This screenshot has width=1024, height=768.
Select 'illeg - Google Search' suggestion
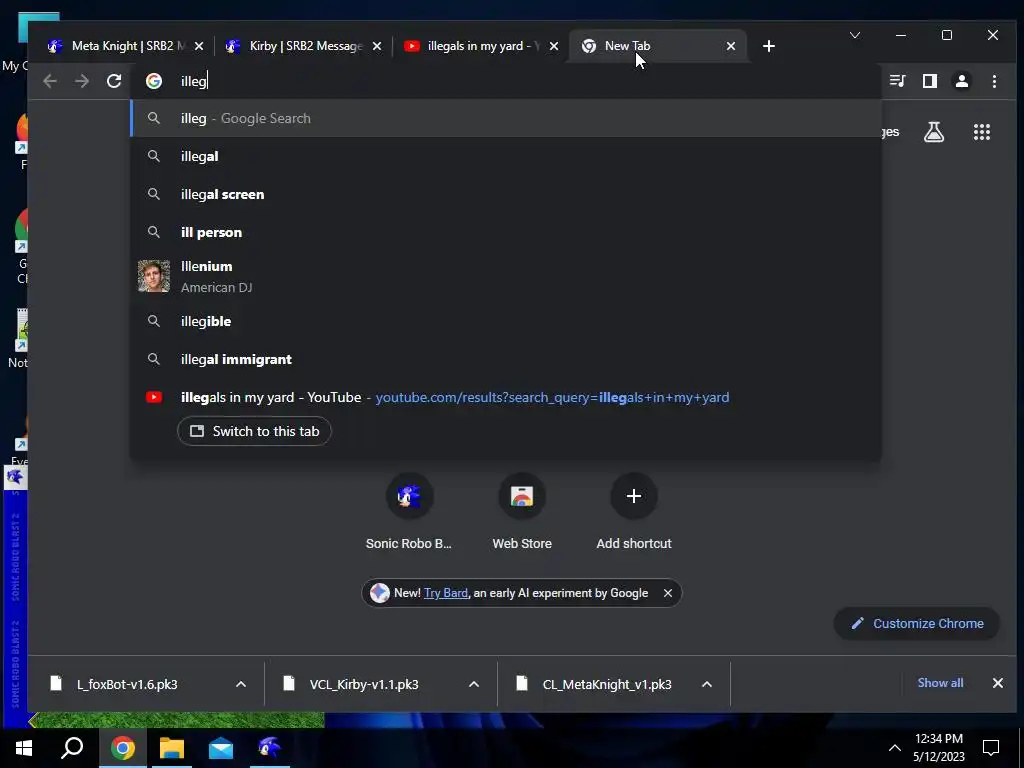(x=506, y=118)
